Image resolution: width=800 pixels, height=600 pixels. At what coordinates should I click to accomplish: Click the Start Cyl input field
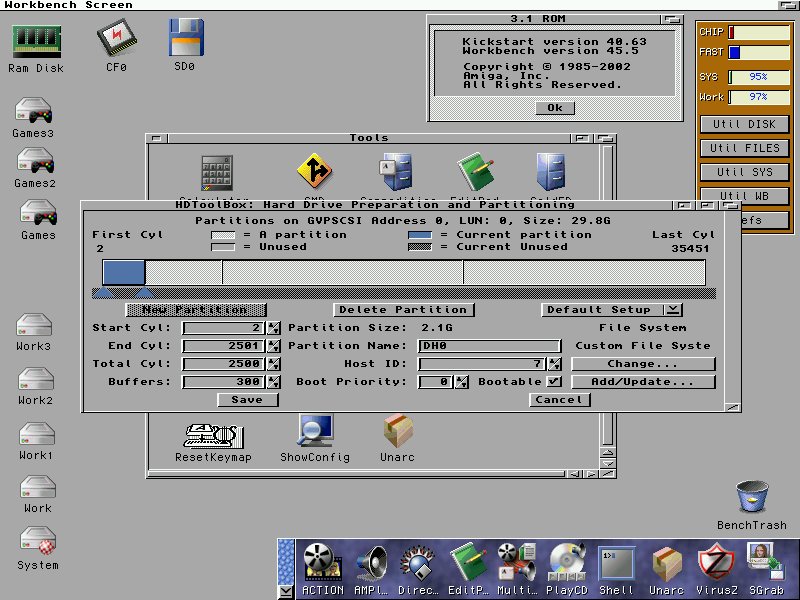pyautogui.click(x=224, y=328)
